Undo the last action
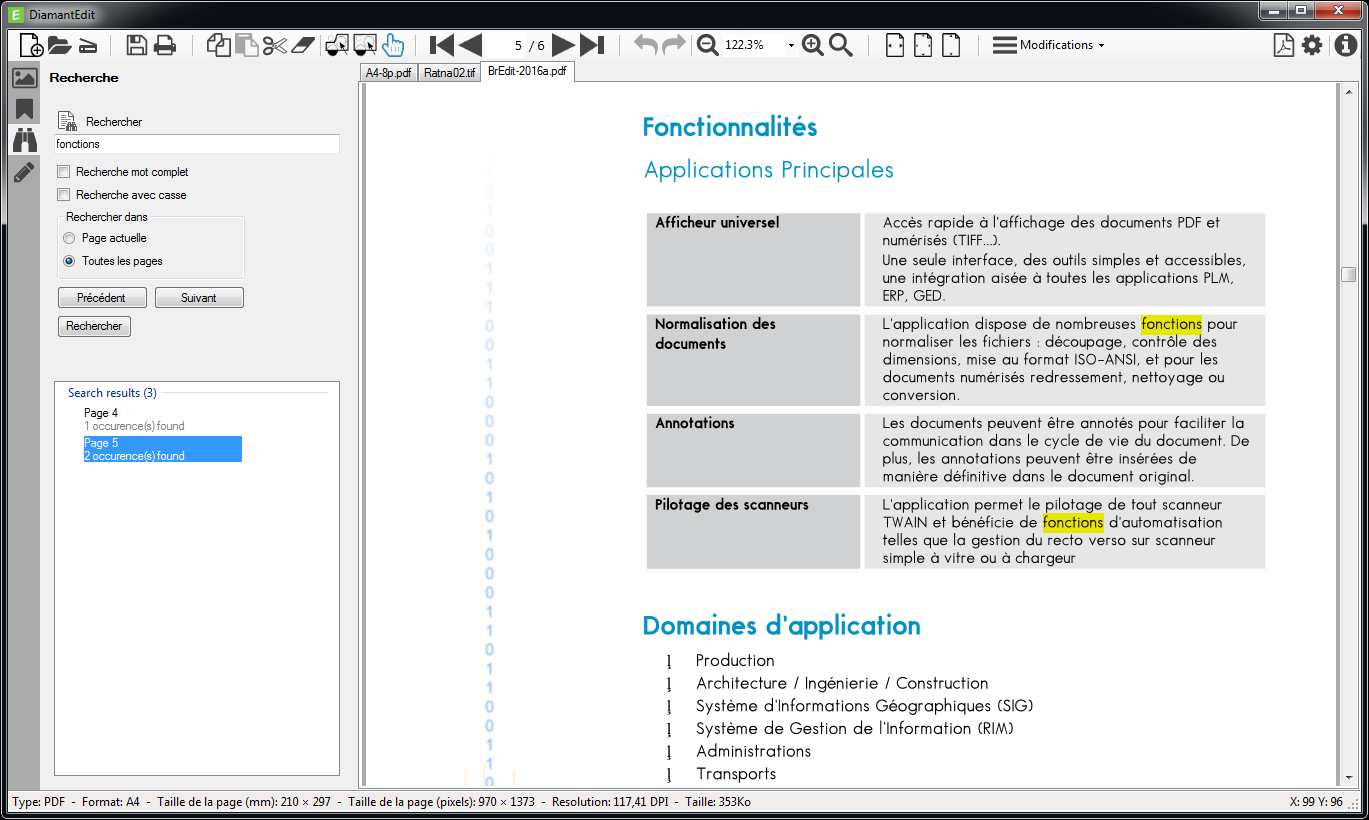The width and height of the screenshot is (1369, 820). click(646, 45)
